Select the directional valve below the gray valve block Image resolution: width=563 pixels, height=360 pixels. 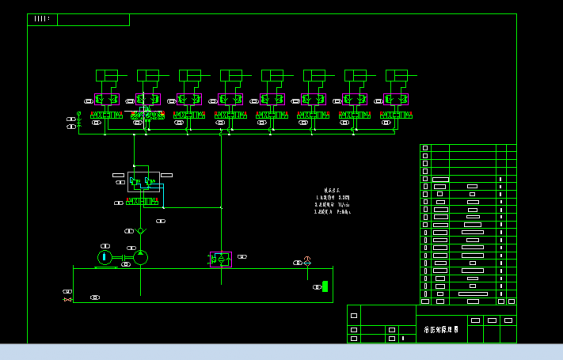tap(142, 202)
